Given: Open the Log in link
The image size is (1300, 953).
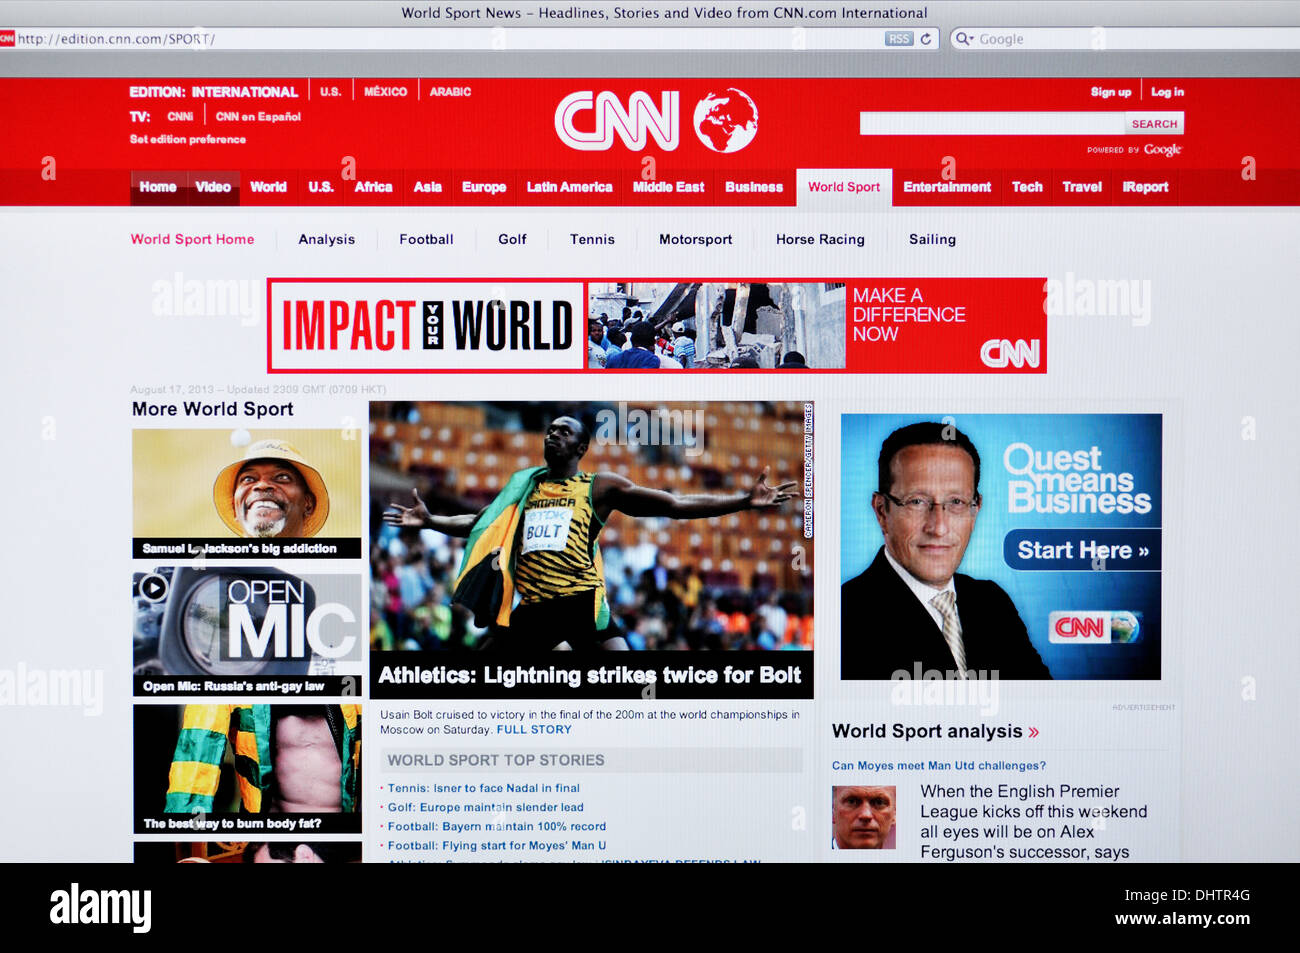Looking at the screenshot, I should [1167, 92].
